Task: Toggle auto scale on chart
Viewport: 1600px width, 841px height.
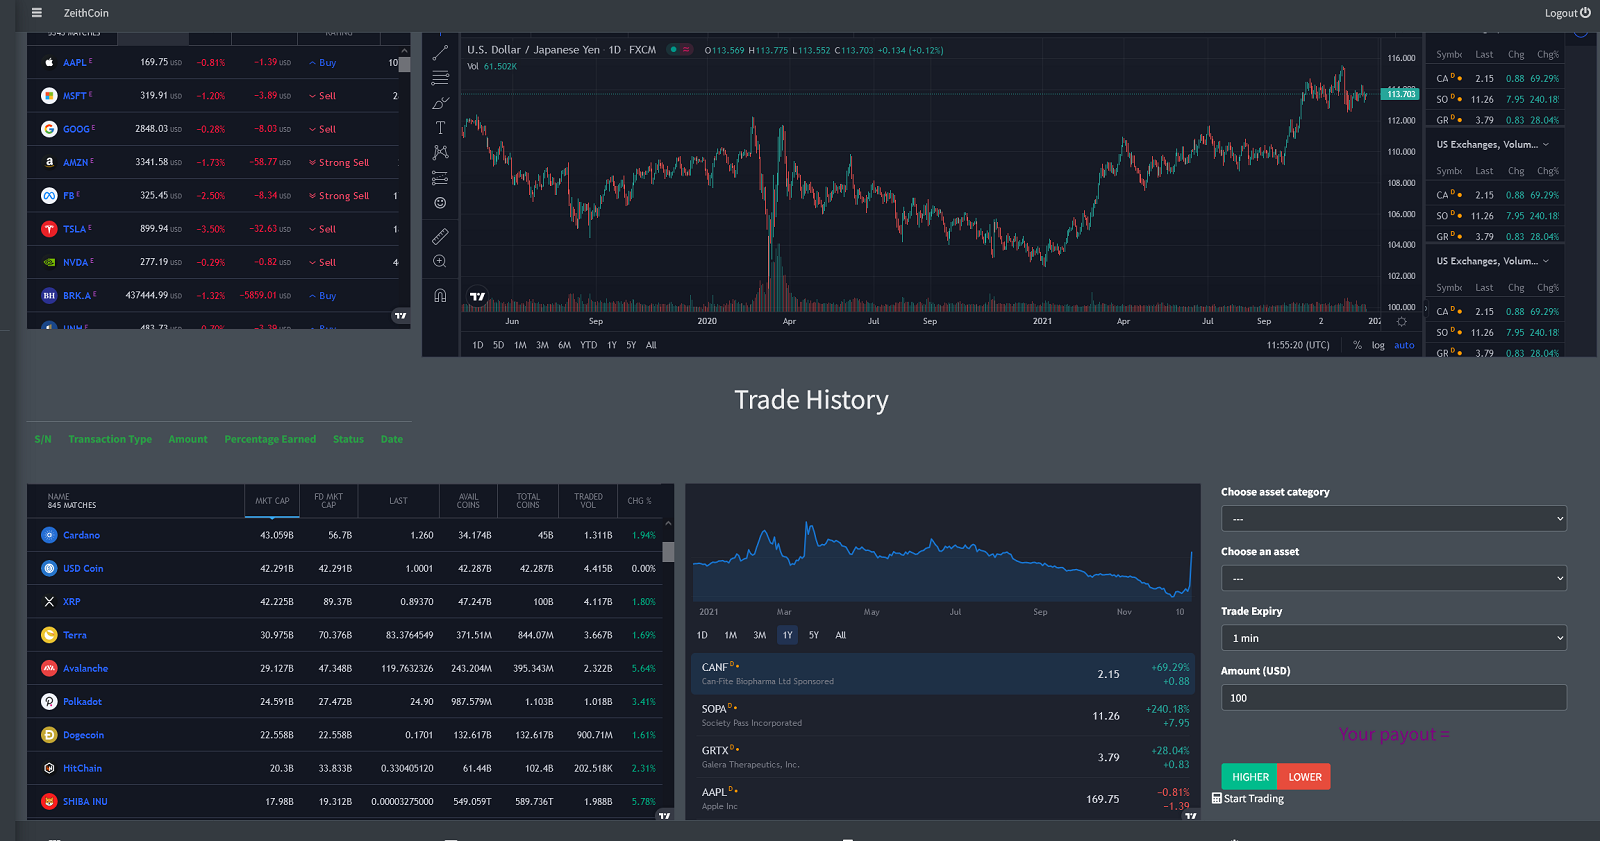Action: pyautogui.click(x=1404, y=345)
